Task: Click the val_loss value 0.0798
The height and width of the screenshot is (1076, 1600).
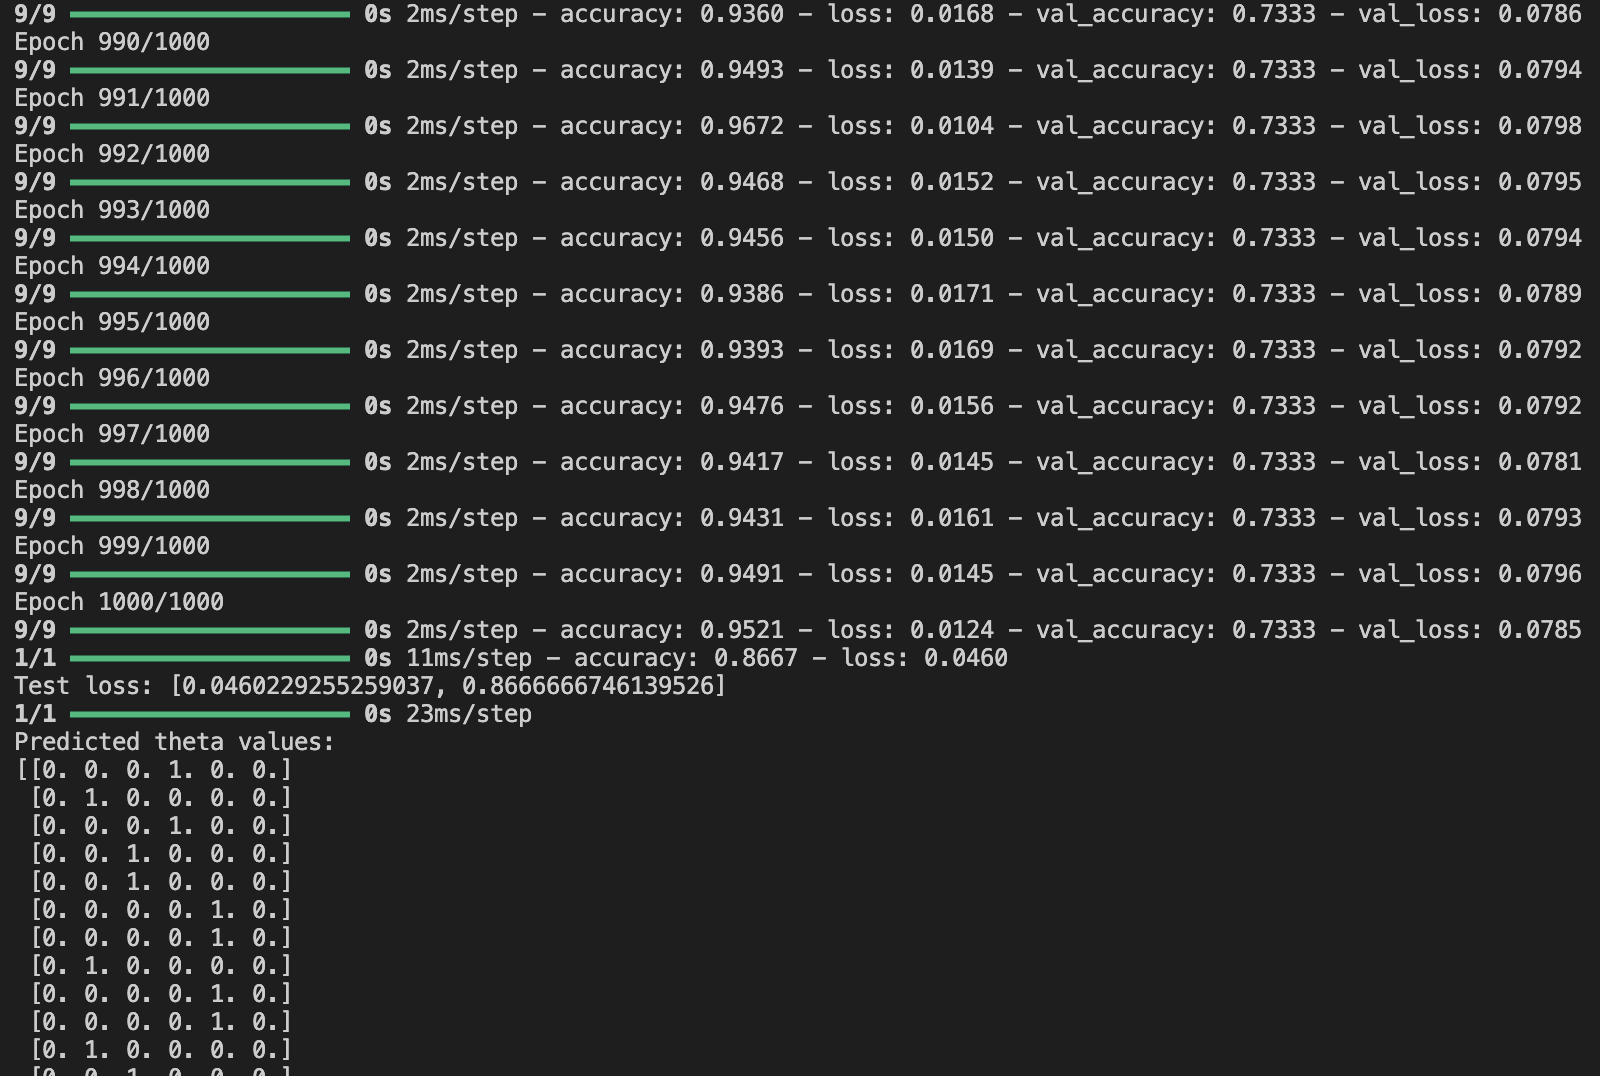Action: point(1540,126)
